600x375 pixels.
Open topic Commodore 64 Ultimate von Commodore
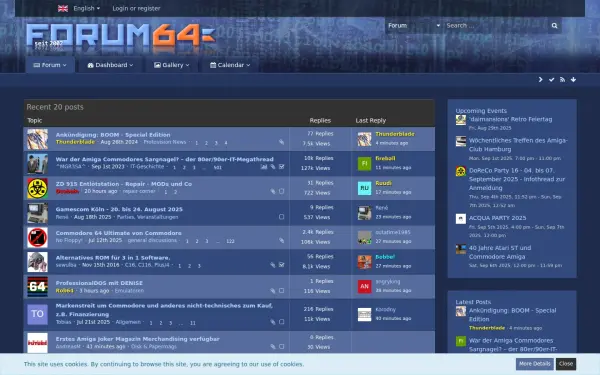point(119,233)
